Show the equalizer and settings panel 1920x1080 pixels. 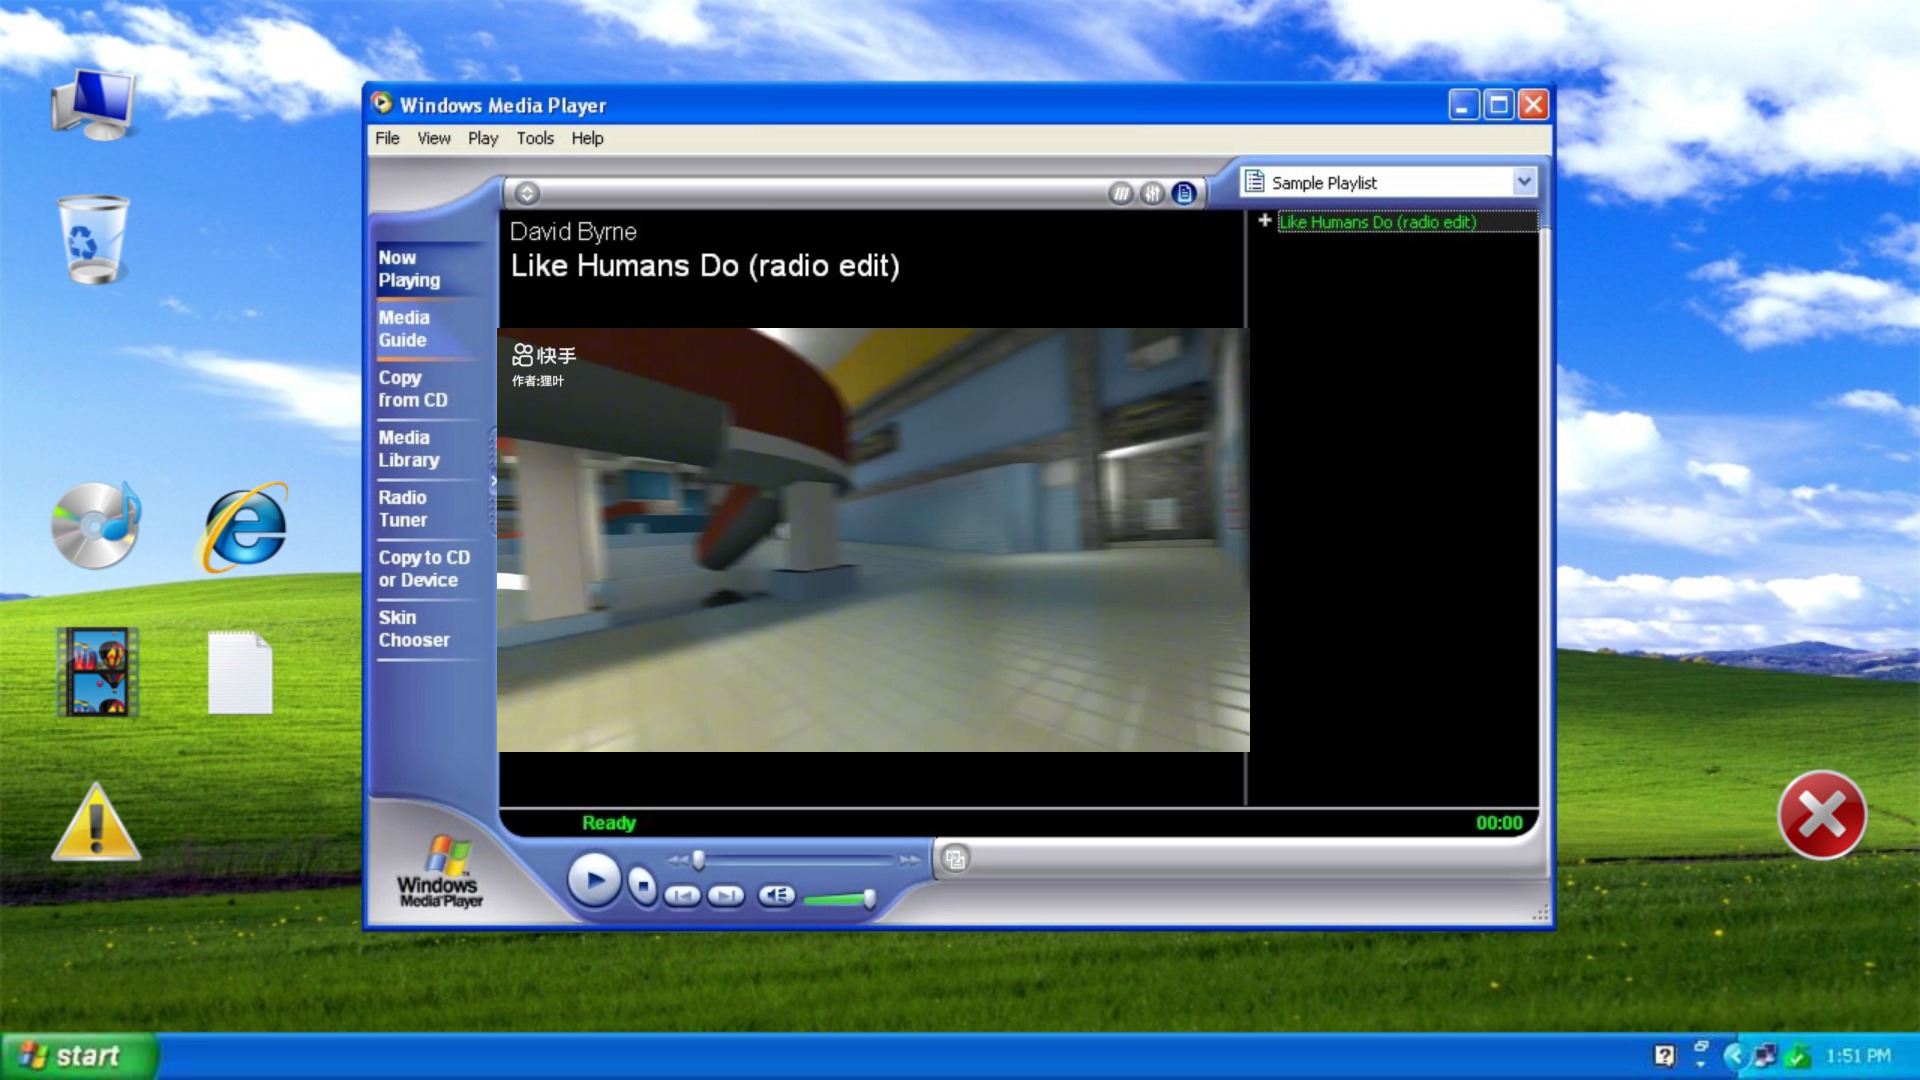[x=1152, y=193]
